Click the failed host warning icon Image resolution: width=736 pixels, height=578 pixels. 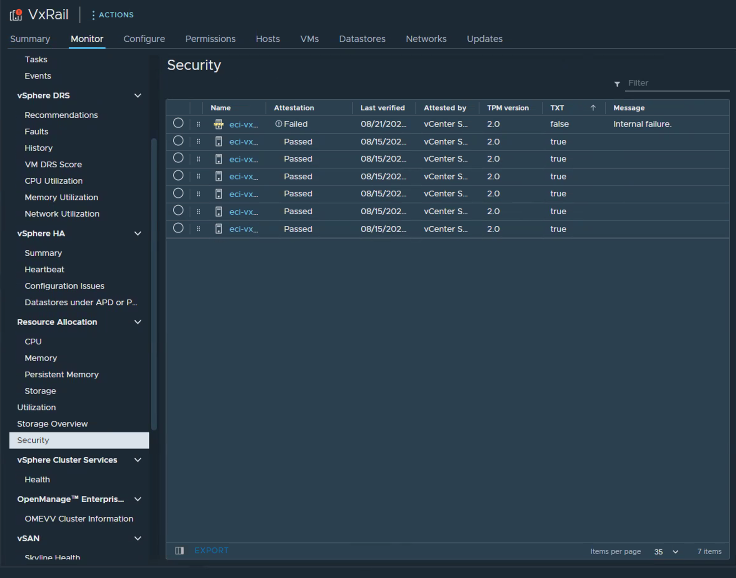click(218, 124)
